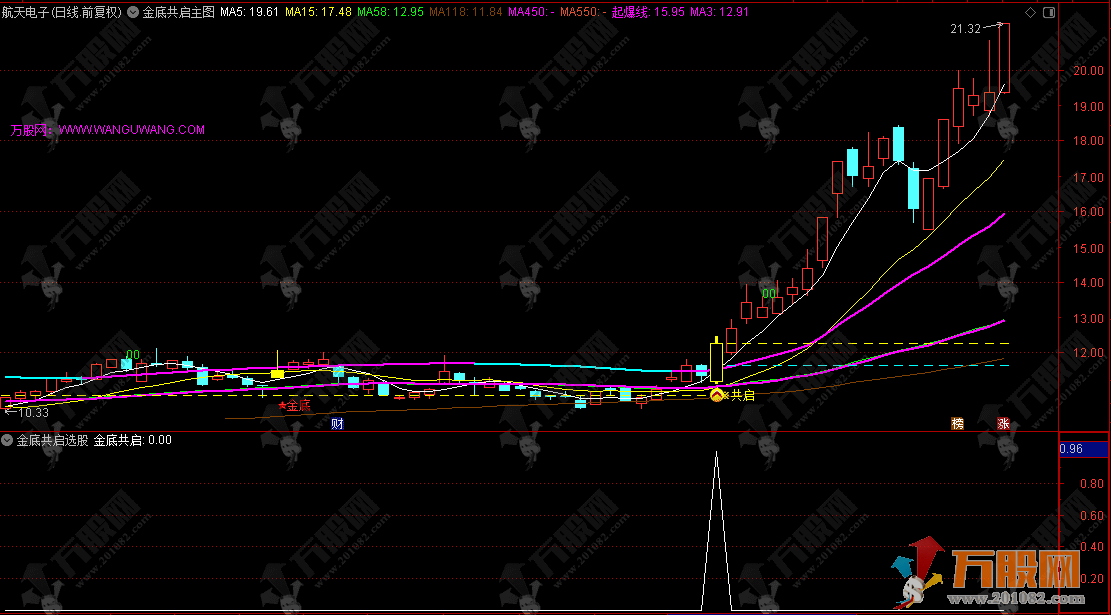Toggle the side panel layout icon
Image resolution: width=1111 pixels, height=615 pixels.
point(1047,13)
